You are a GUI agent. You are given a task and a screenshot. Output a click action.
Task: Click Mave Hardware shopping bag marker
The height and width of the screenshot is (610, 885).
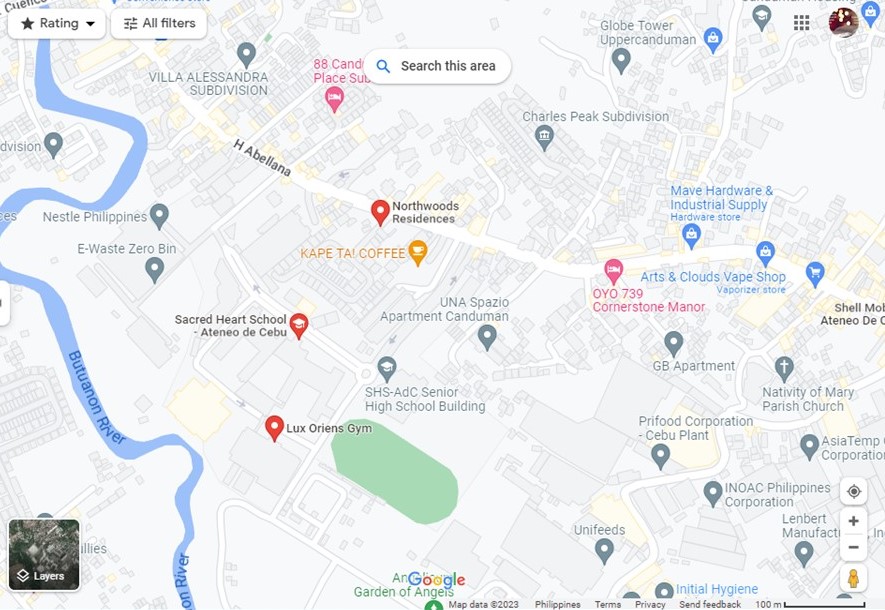tap(691, 235)
